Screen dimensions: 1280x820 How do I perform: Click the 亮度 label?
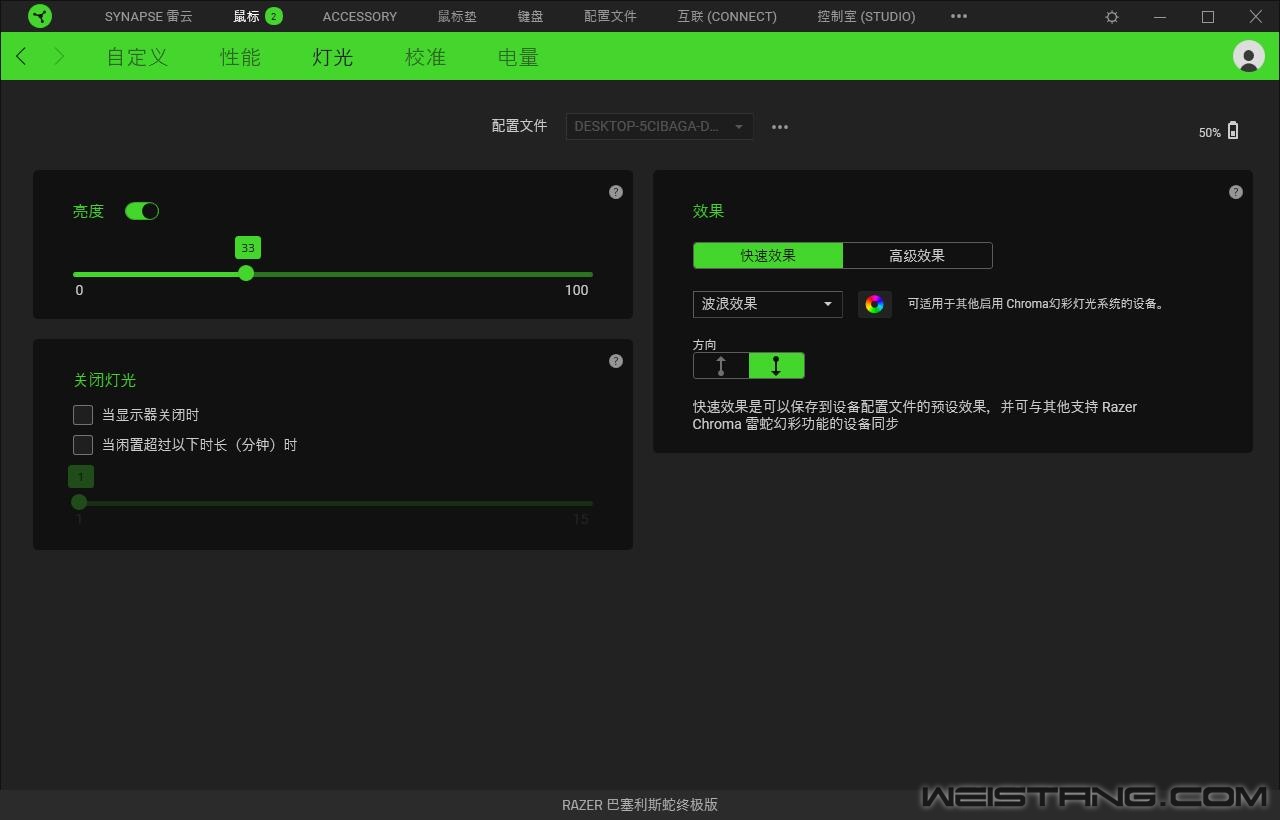pyautogui.click(x=88, y=211)
